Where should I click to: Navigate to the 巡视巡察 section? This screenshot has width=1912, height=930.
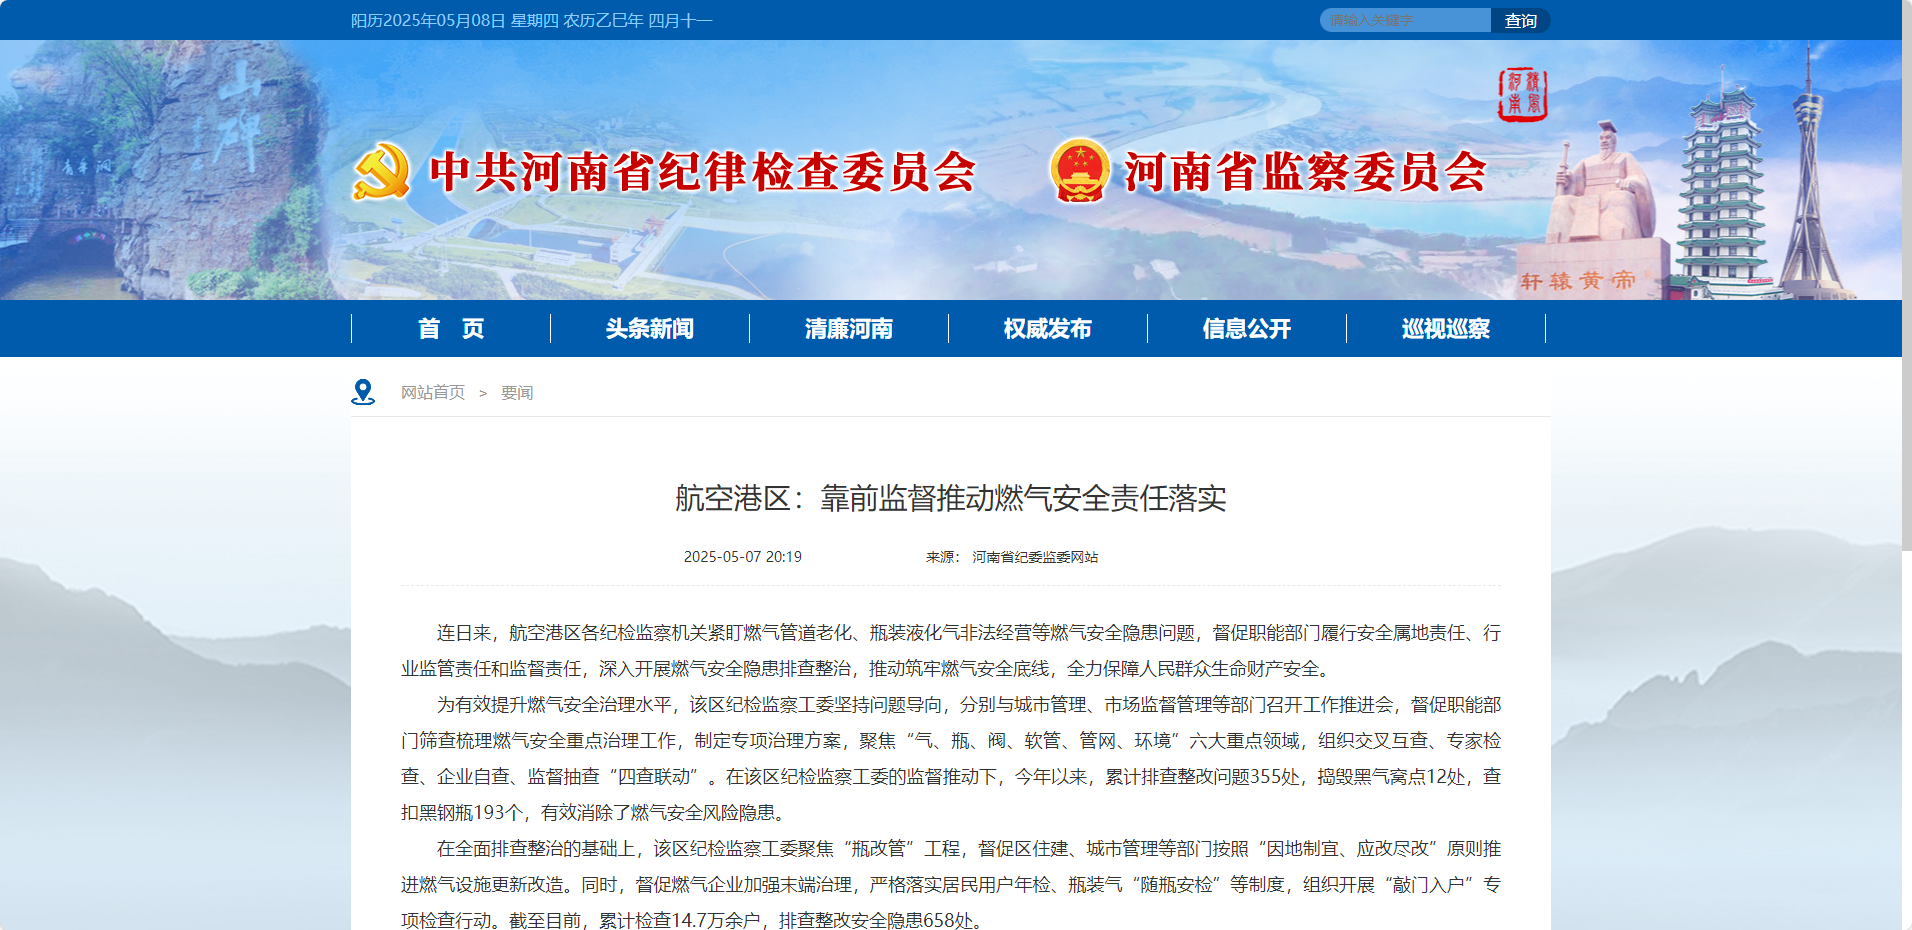tap(1445, 329)
